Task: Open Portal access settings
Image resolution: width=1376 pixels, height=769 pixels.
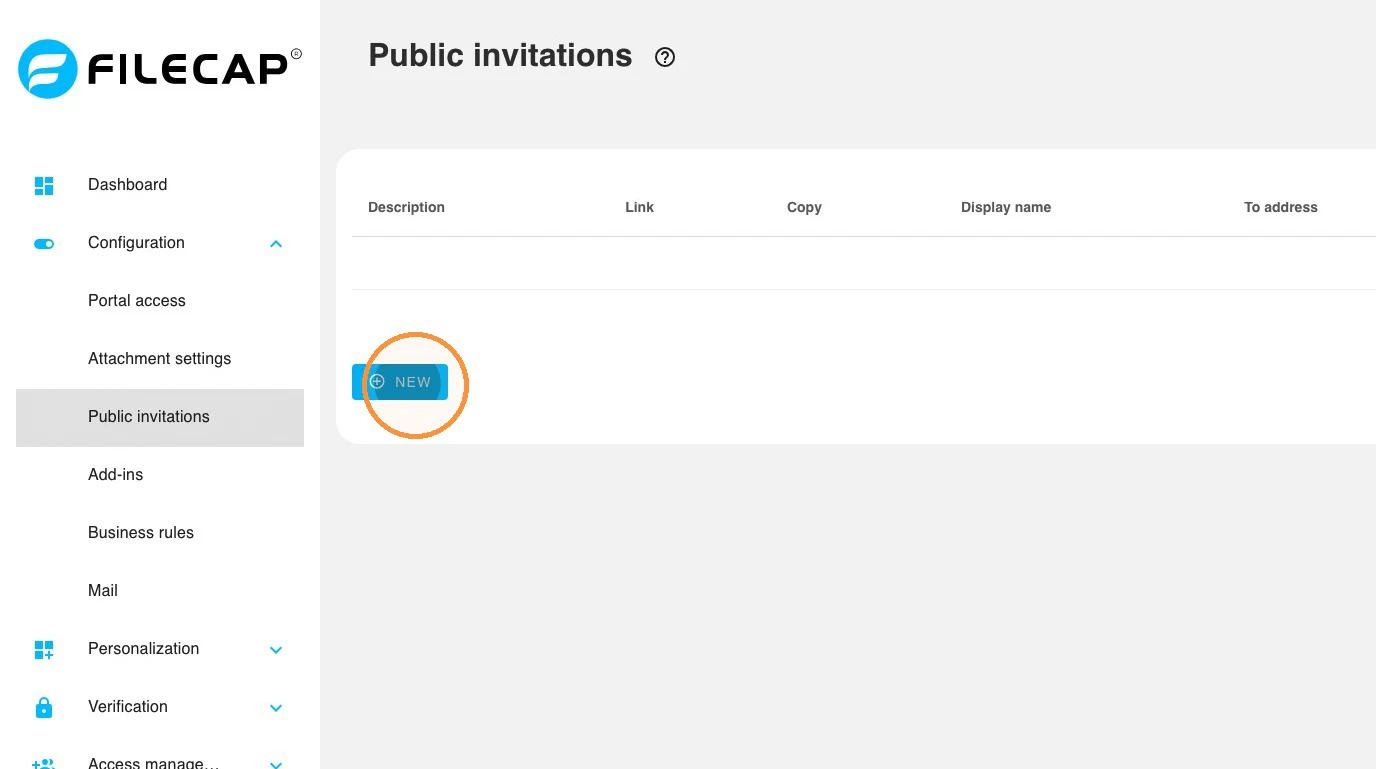Action: [160, 301]
